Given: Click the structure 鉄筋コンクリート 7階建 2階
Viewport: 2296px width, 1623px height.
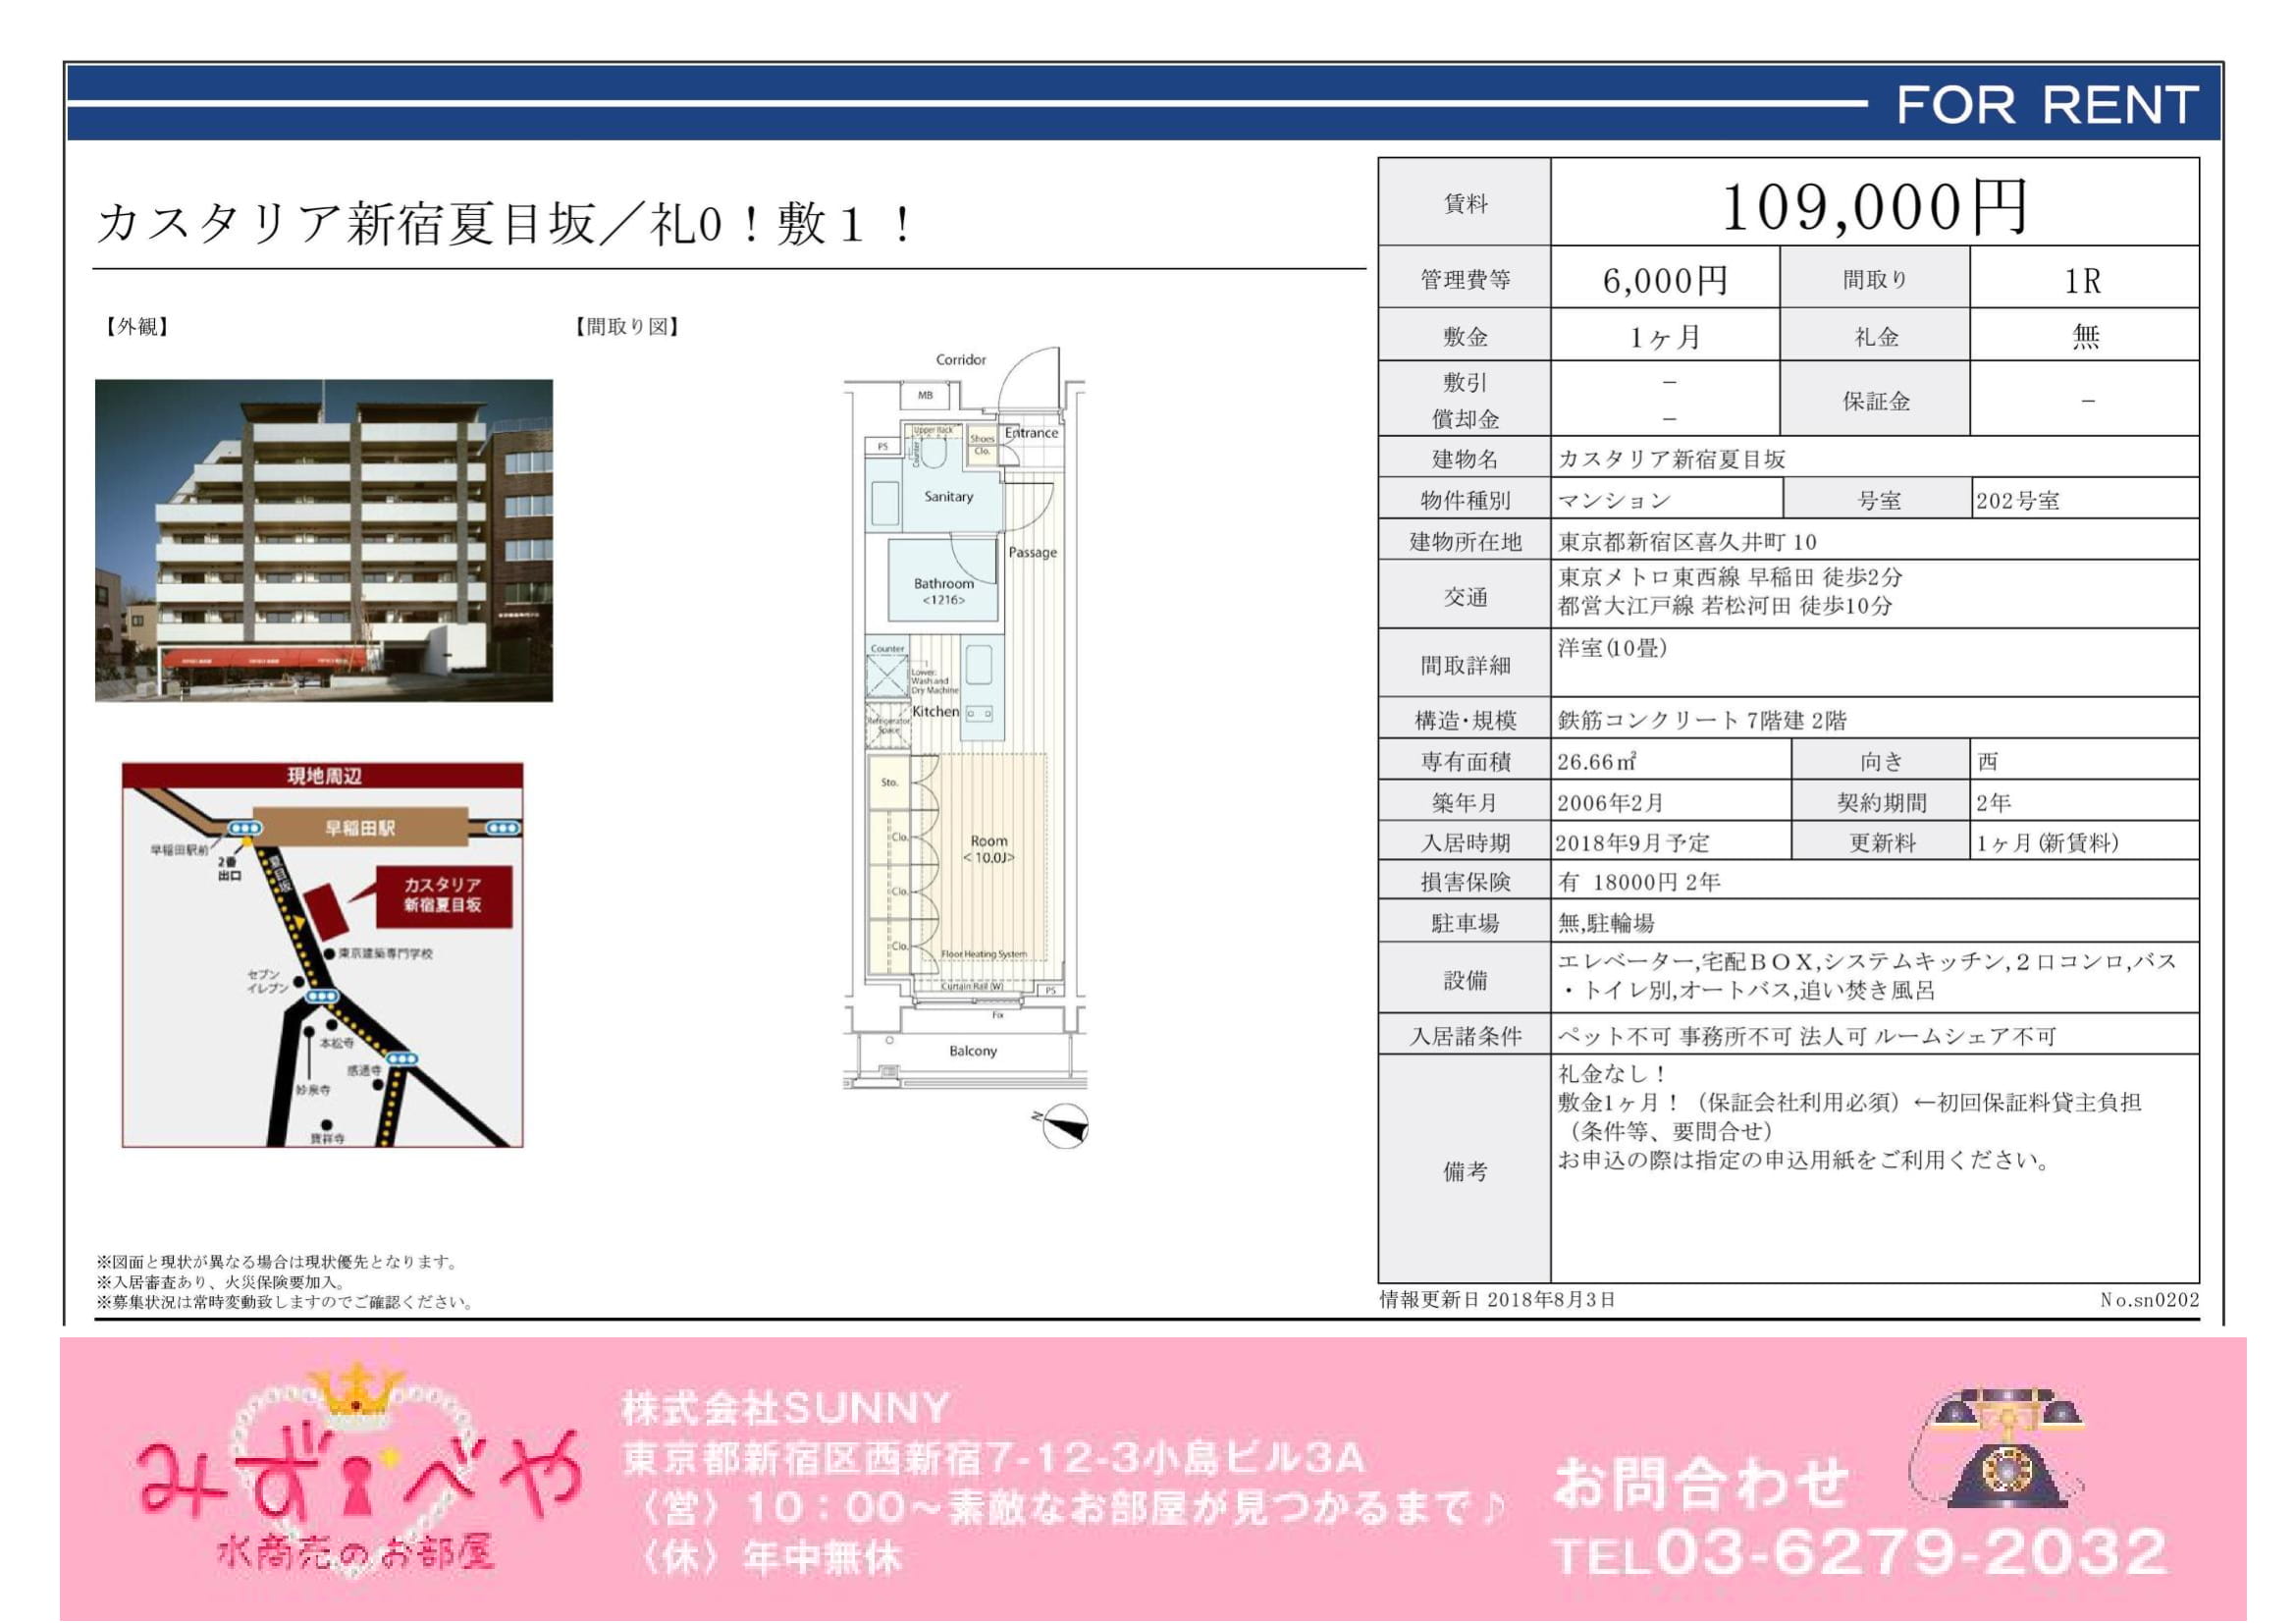Looking at the screenshot, I should (1702, 720).
